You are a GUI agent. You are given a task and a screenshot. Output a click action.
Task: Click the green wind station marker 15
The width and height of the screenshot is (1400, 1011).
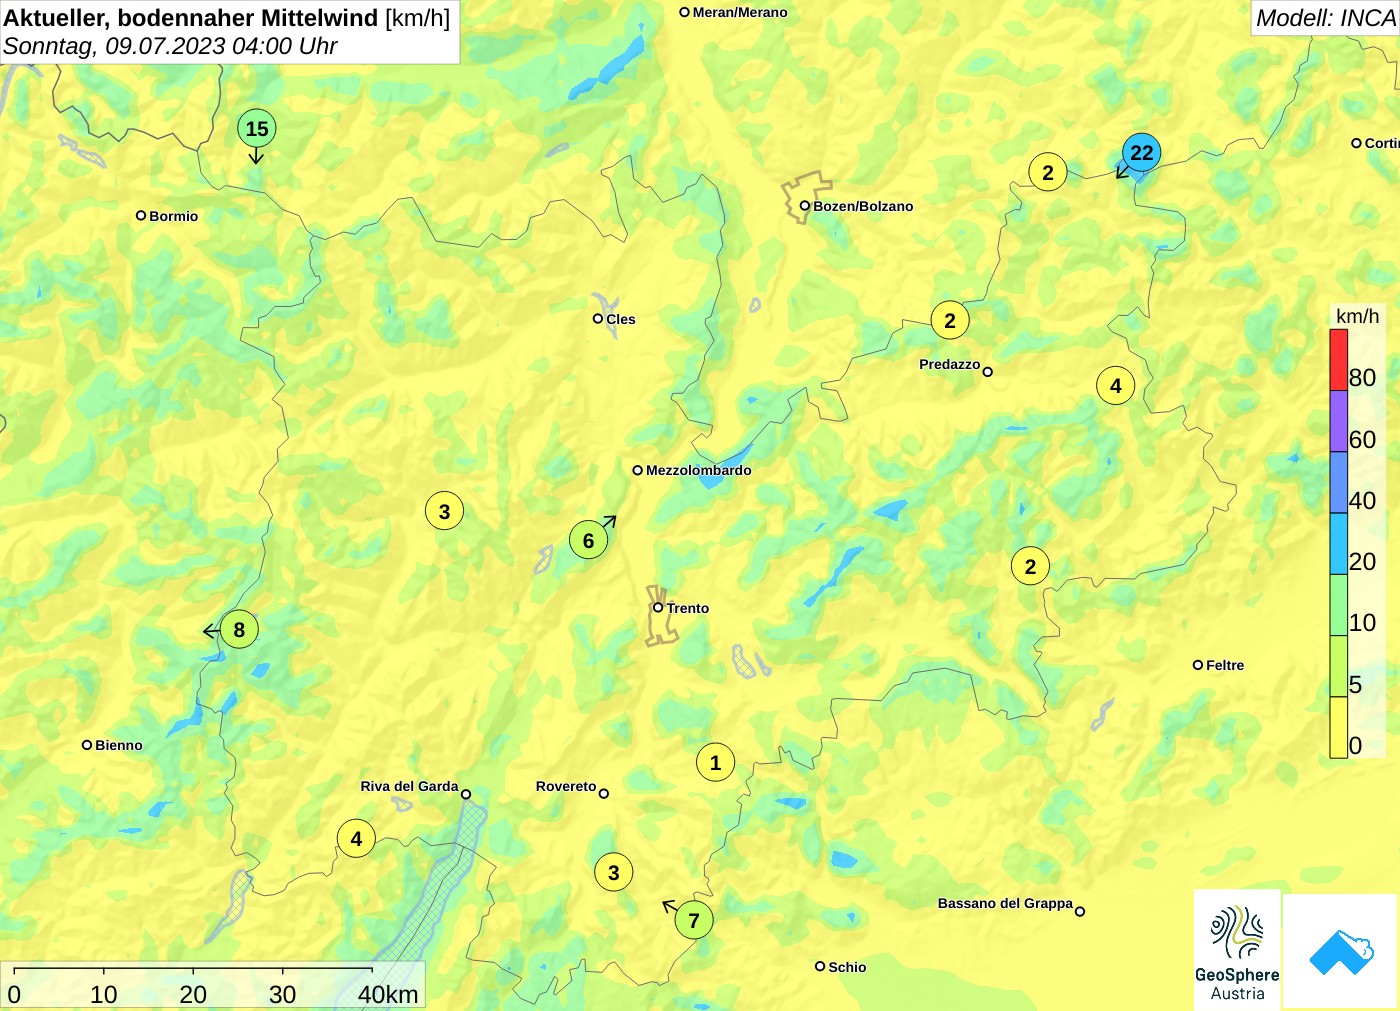(x=257, y=129)
